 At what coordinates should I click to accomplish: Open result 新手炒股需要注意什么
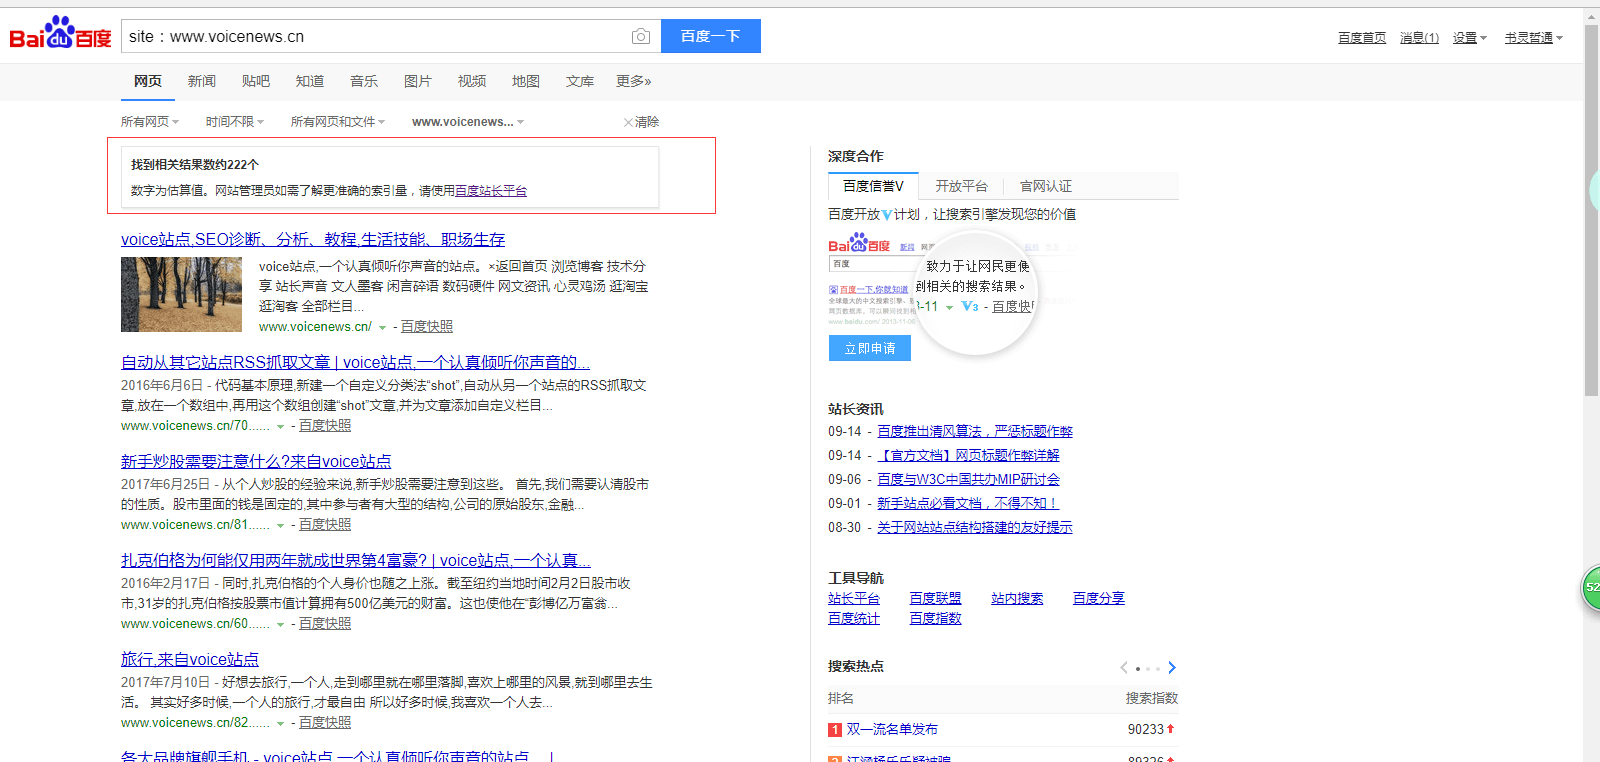click(x=256, y=462)
